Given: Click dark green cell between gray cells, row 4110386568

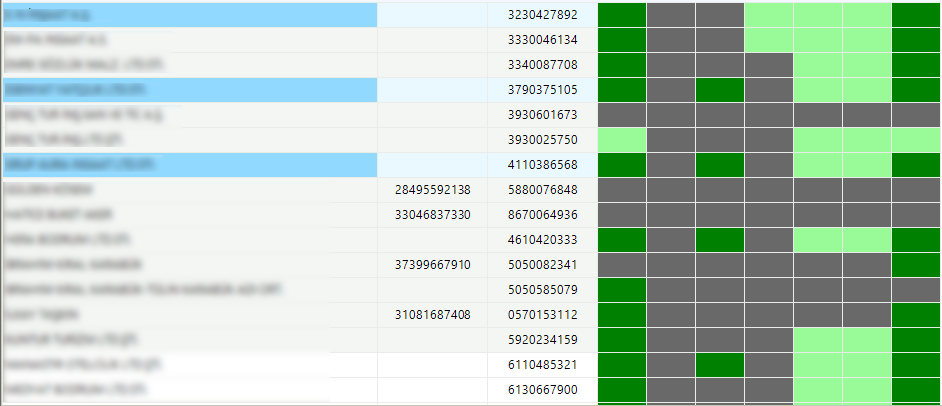Looking at the screenshot, I should pos(720,165).
